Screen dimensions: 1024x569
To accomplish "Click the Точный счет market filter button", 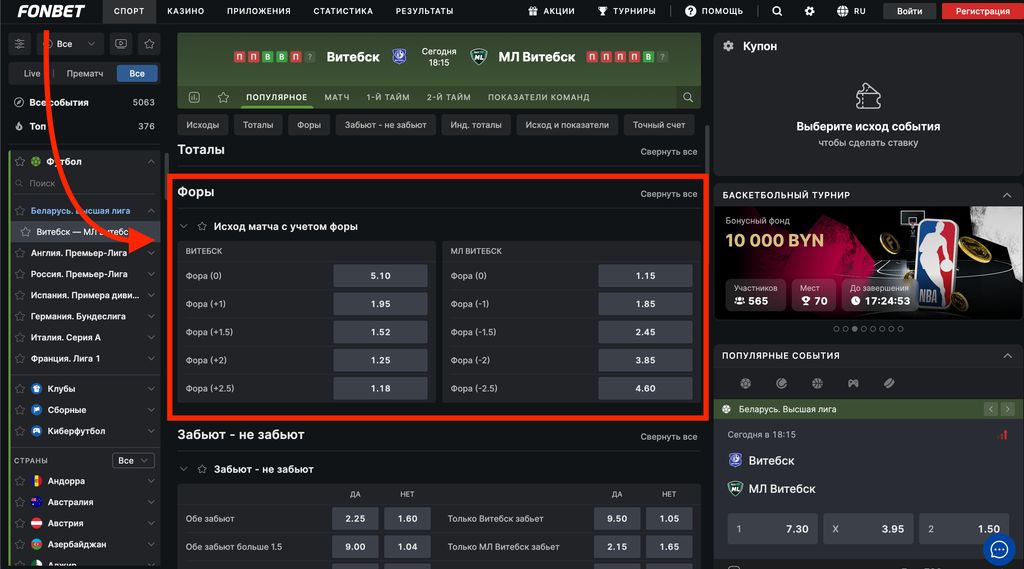I will coord(659,125).
